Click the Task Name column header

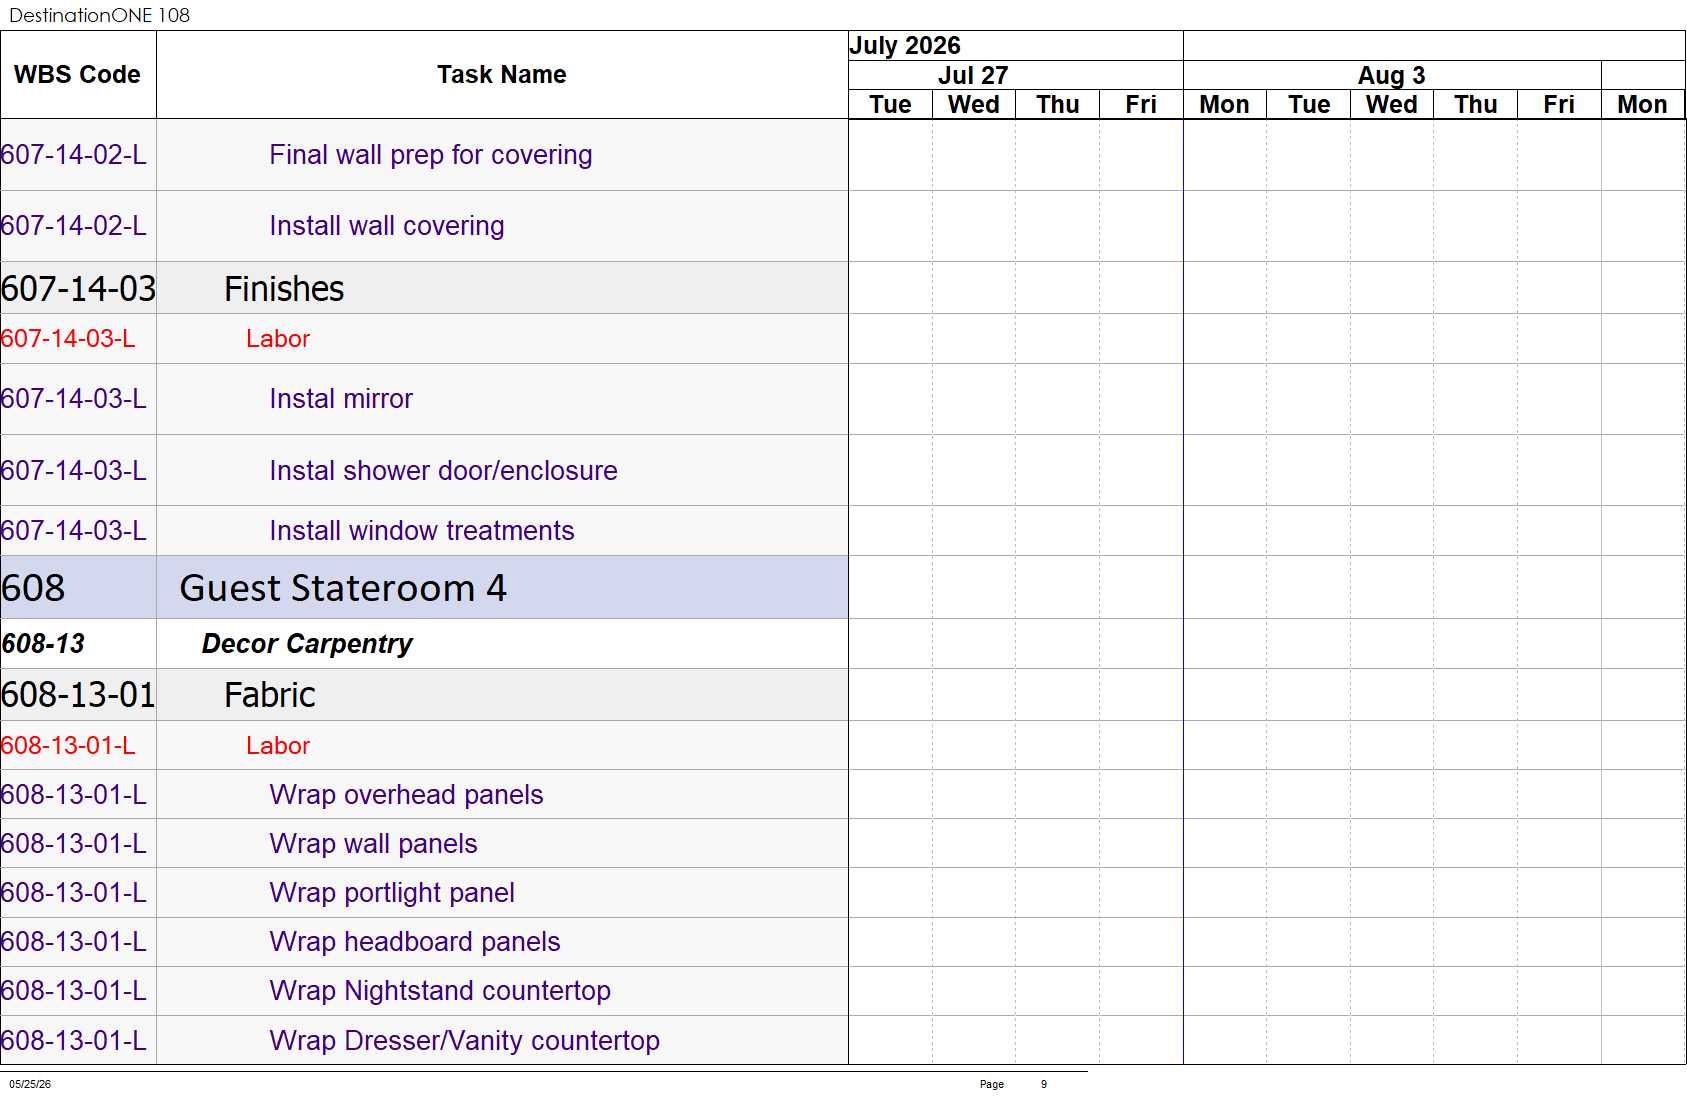(502, 75)
